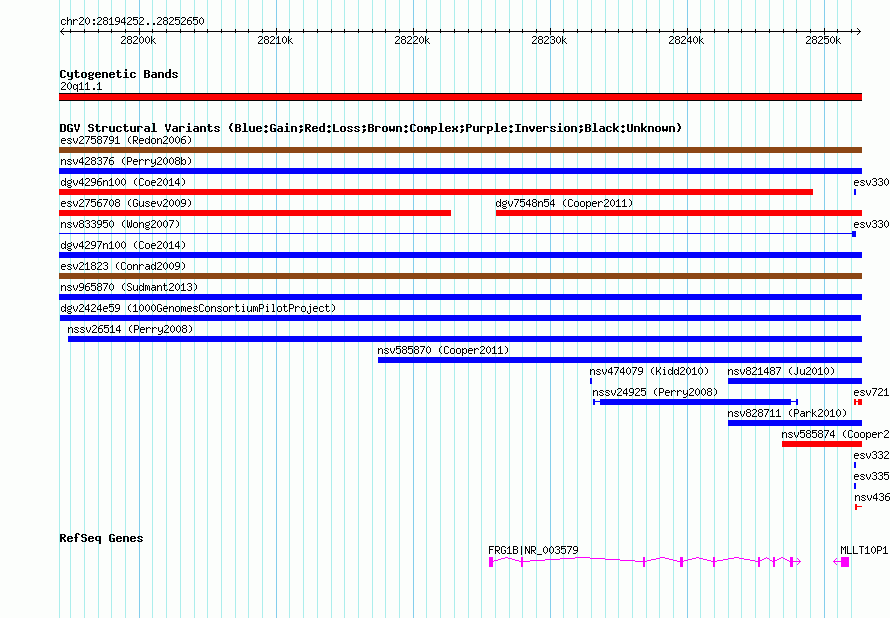This screenshot has width=890, height=618.
Task: Click the 28210k ruler tick label
Action: 275,40
